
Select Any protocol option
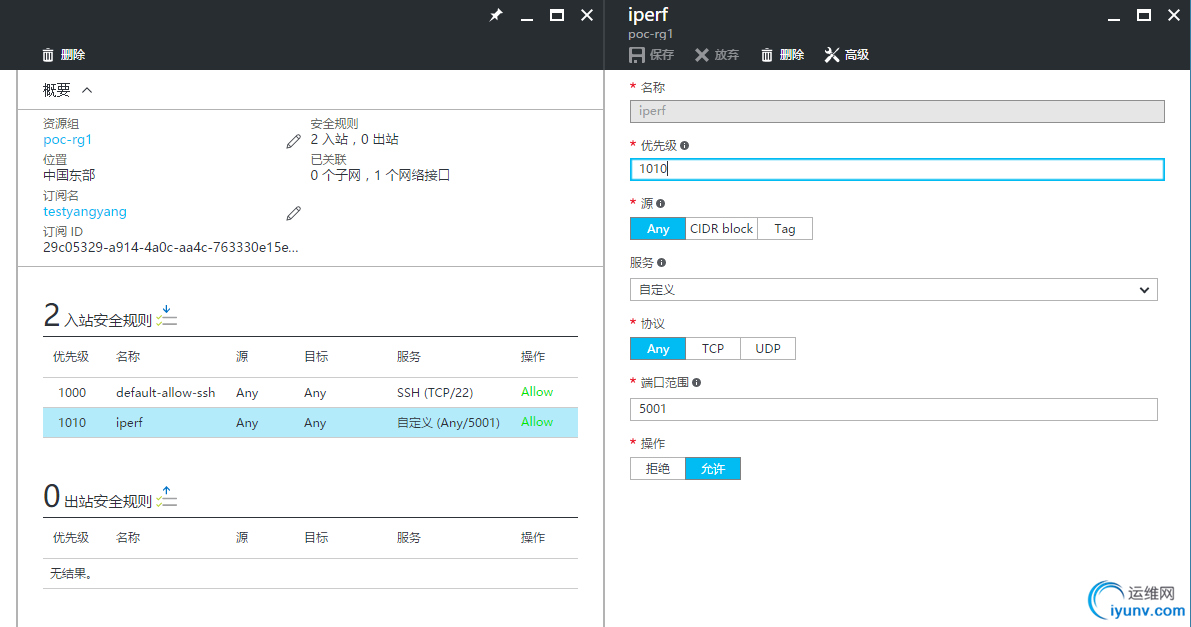658,349
